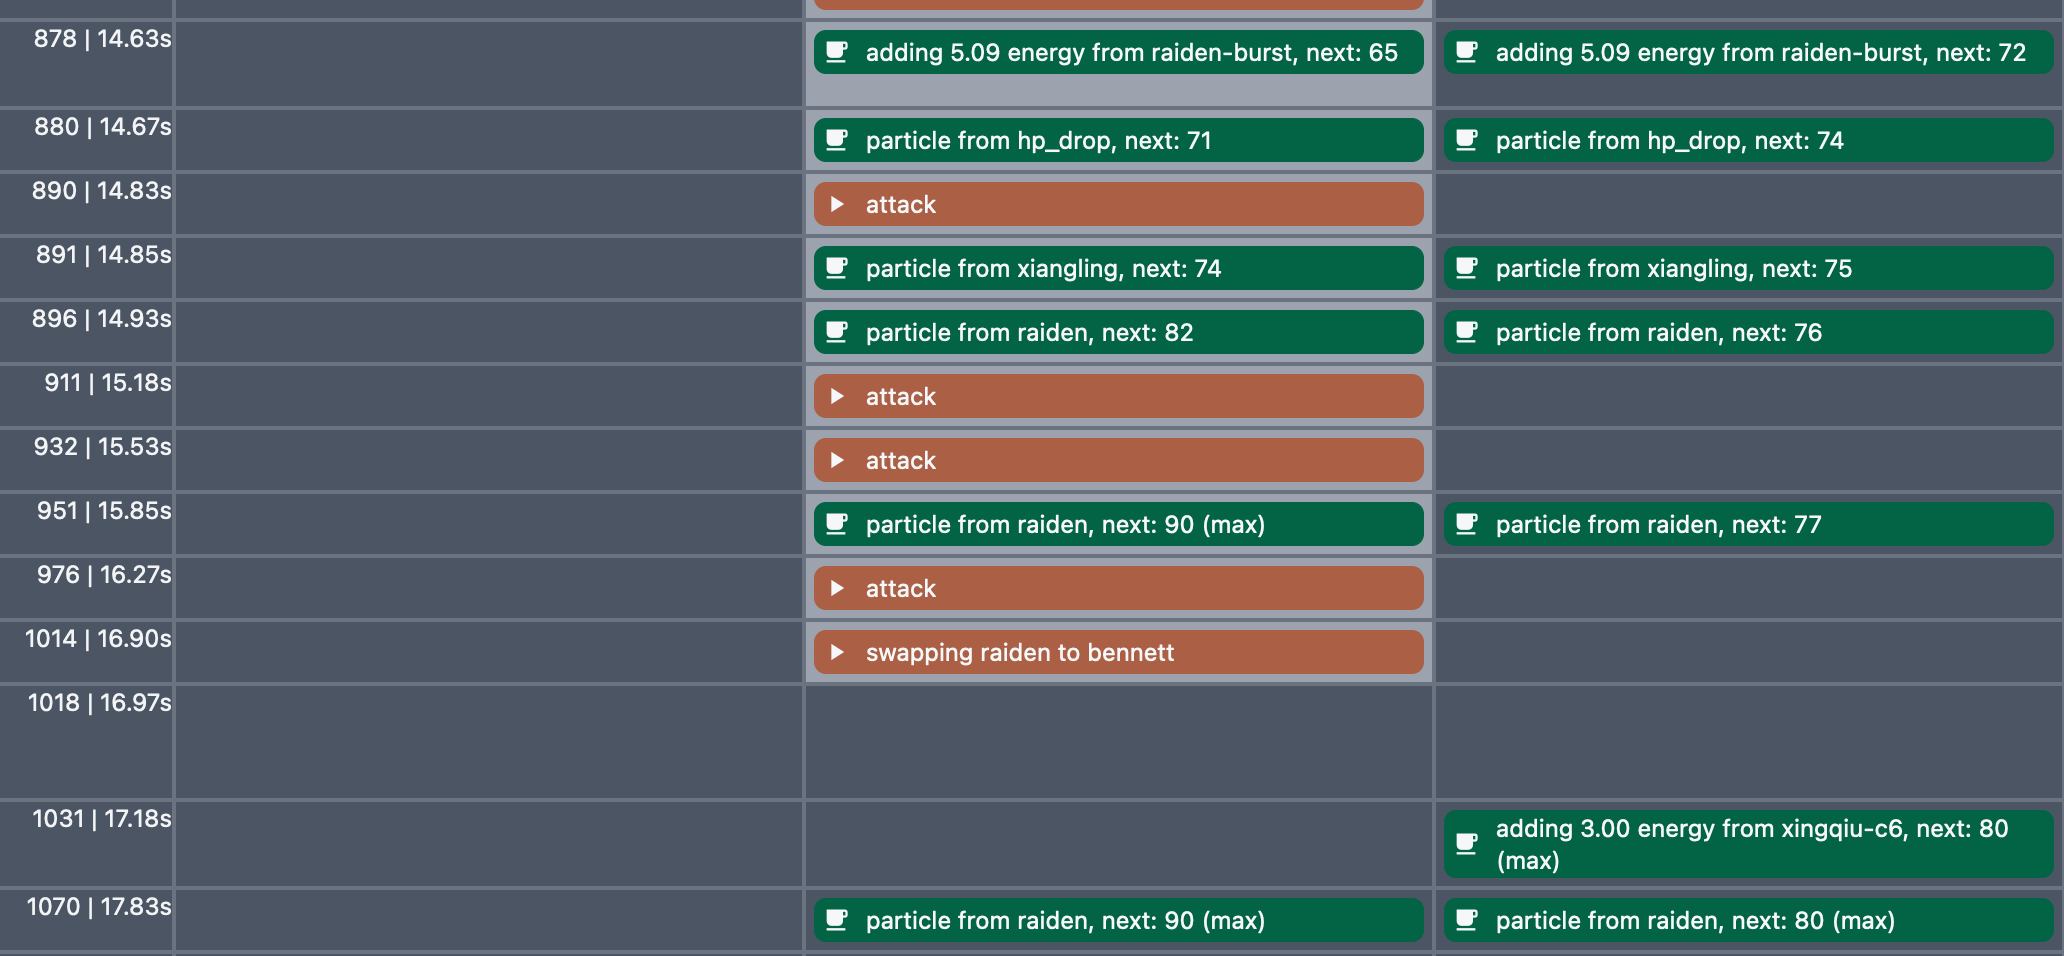Click cup icon on raiden next: 76 event
The width and height of the screenshot is (2064, 956).
1467,332
